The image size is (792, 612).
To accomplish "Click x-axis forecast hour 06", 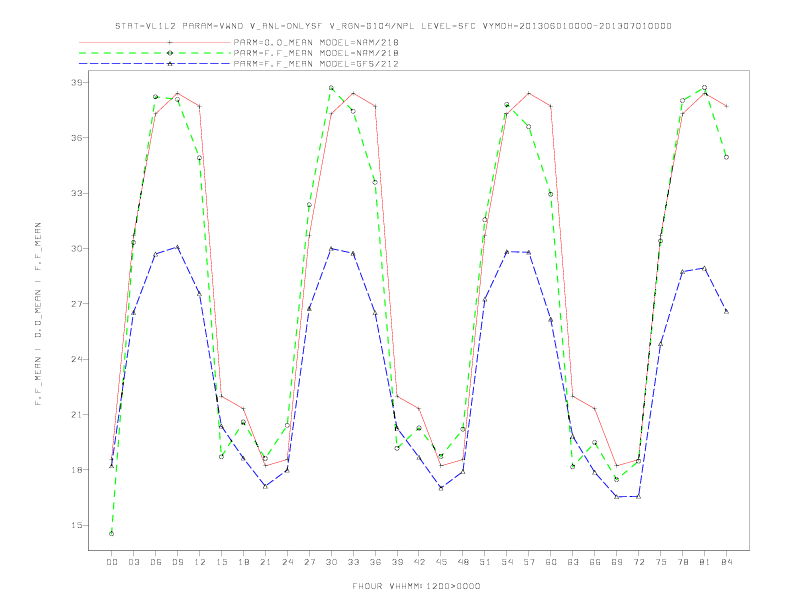I will point(156,562).
